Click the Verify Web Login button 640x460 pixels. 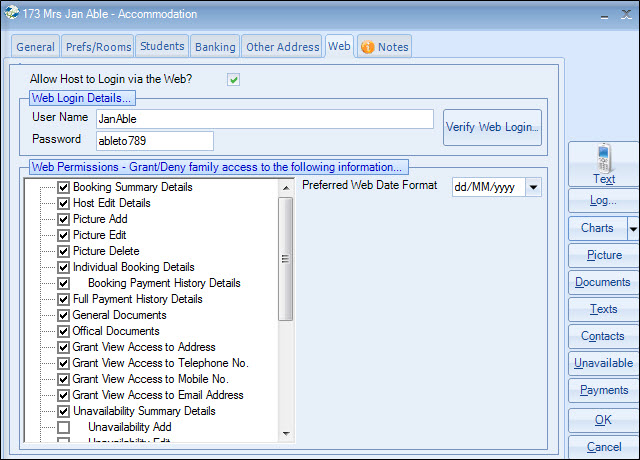[492, 127]
